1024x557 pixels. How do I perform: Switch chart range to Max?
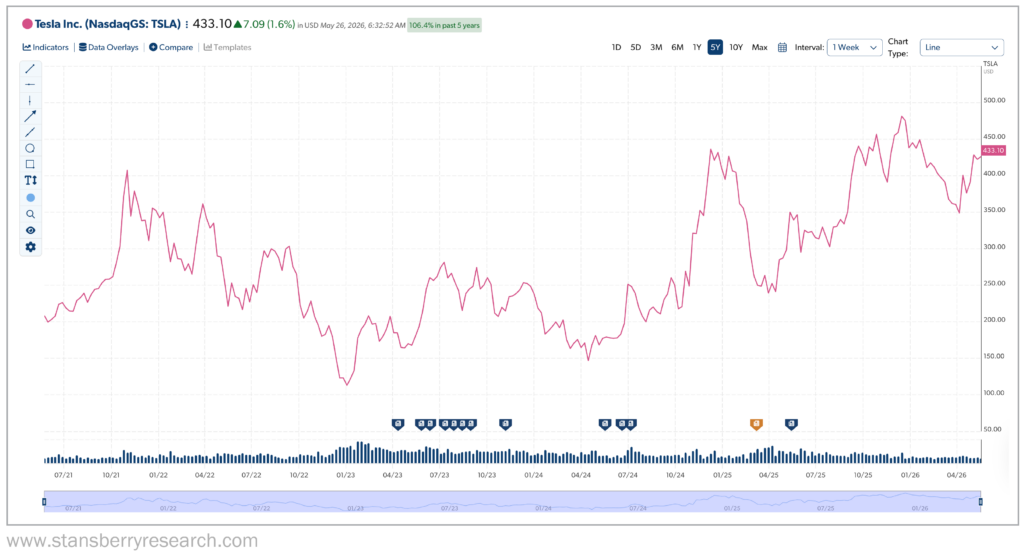tap(760, 48)
